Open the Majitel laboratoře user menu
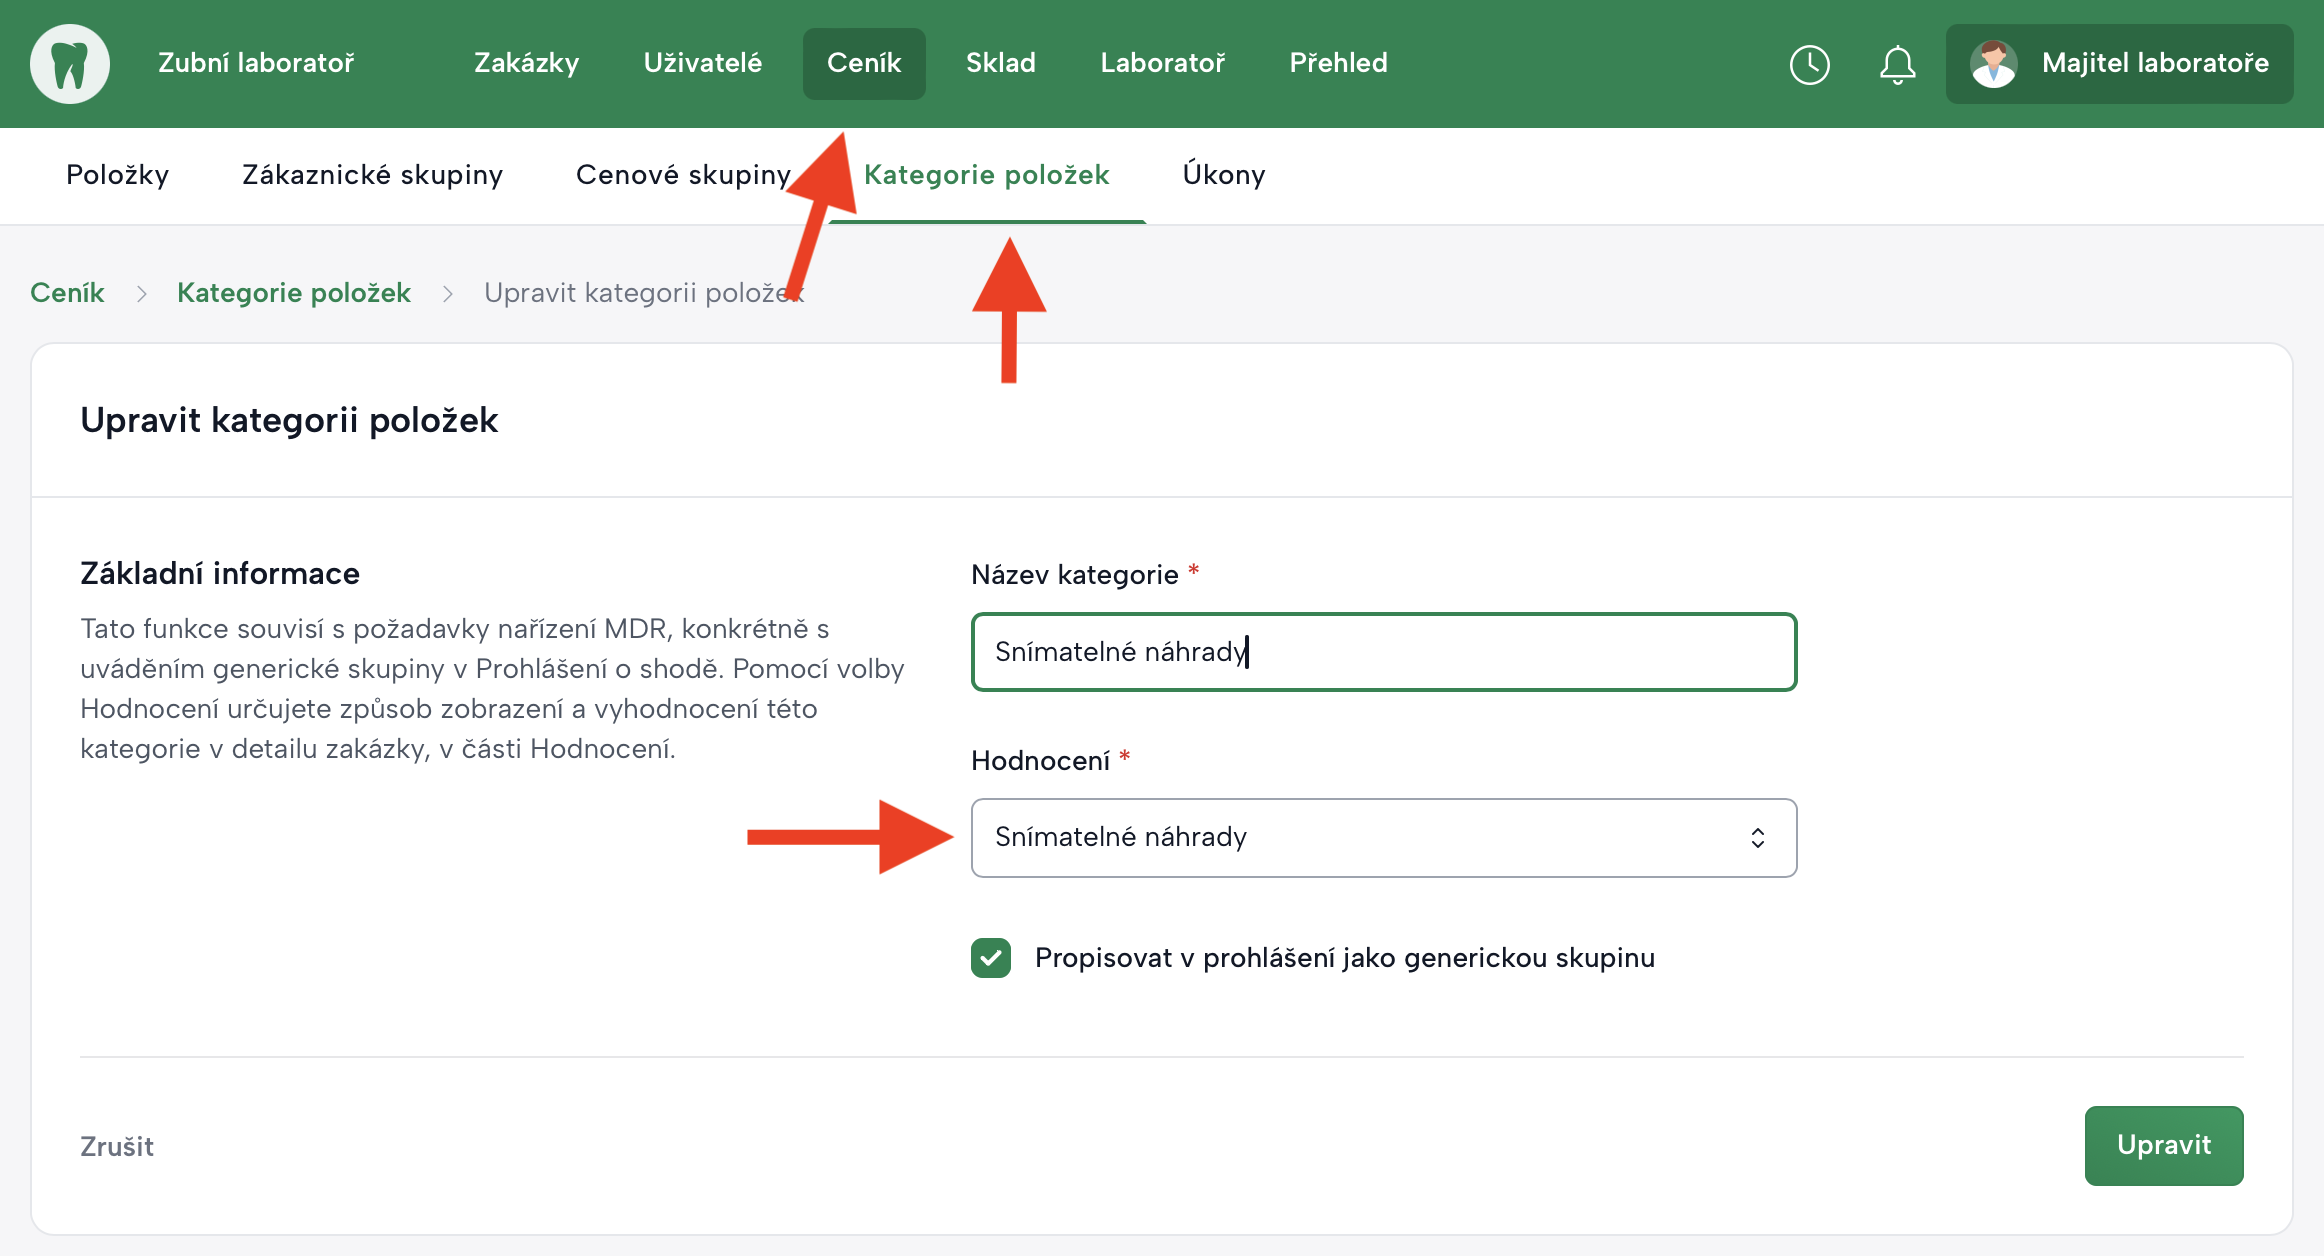 2119,64
